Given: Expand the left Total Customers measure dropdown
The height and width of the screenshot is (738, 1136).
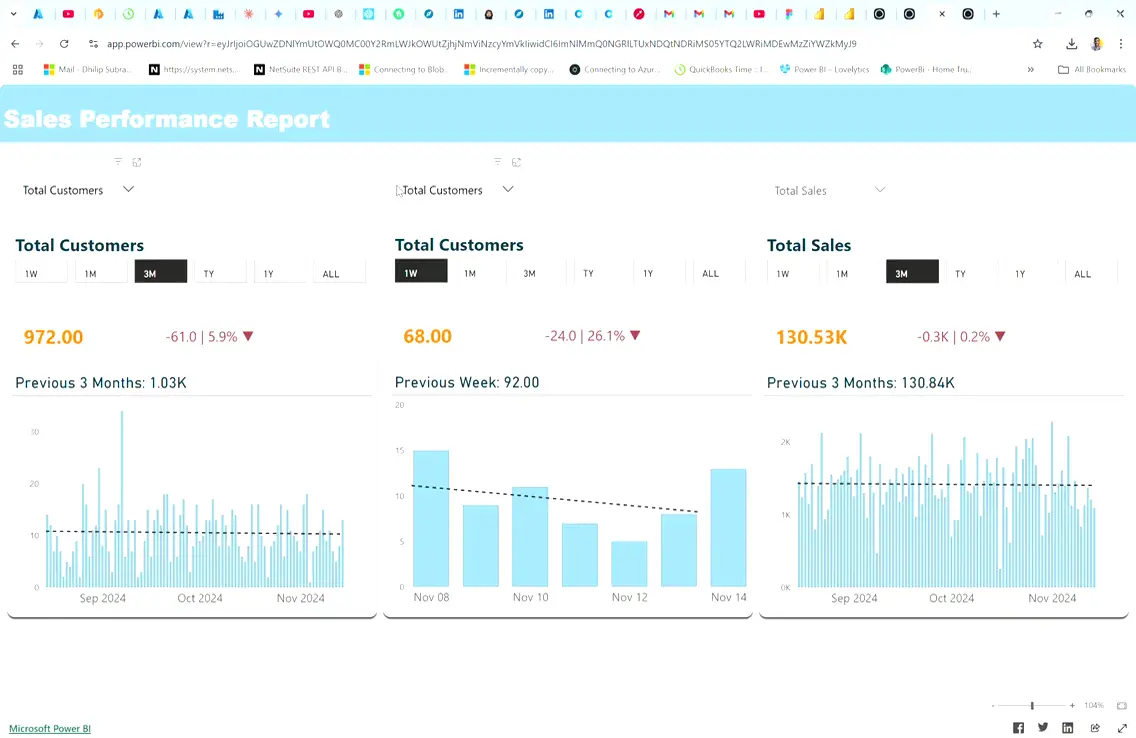Looking at the screenshot, I should (128, 189).
